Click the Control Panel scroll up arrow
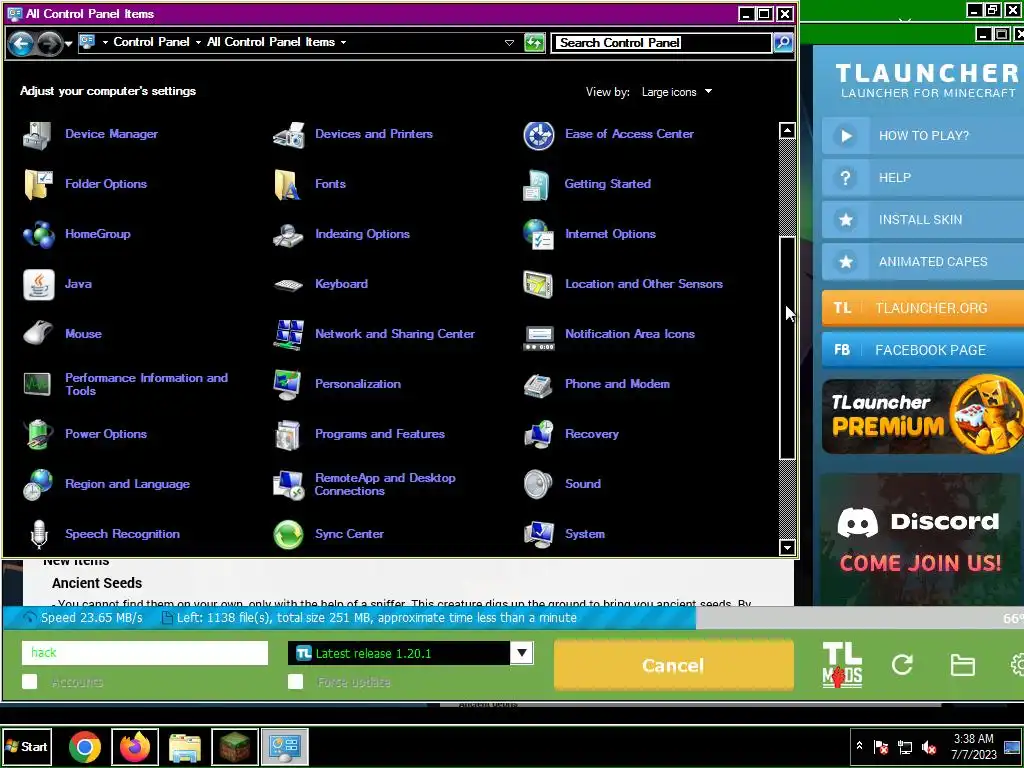The width and height of the screenshot is (1024, 768). click(787, 131)
